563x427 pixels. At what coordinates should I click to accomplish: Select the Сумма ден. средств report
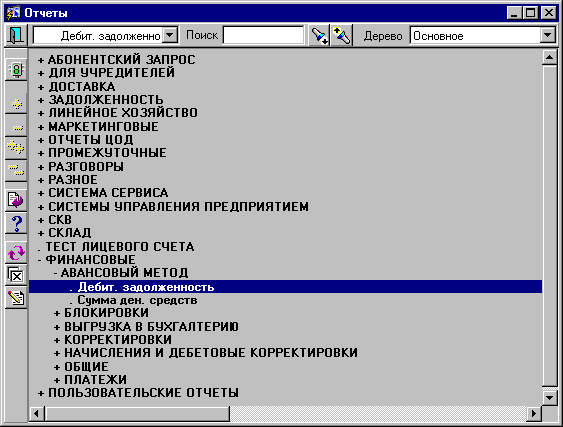(x=137, y=300)
